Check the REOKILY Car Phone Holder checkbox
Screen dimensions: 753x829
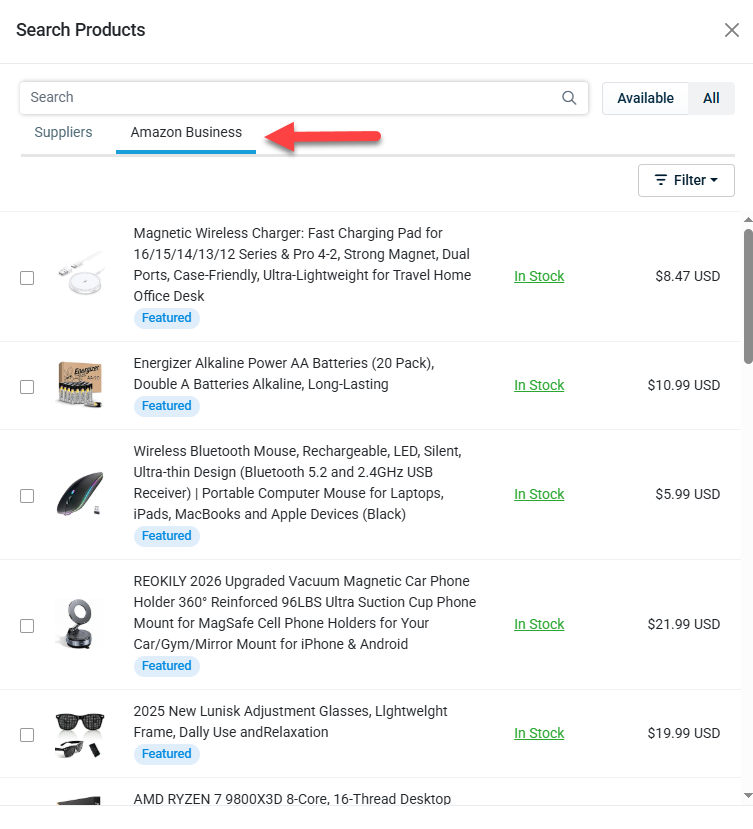pyautogui.click(x=27, y=626)
